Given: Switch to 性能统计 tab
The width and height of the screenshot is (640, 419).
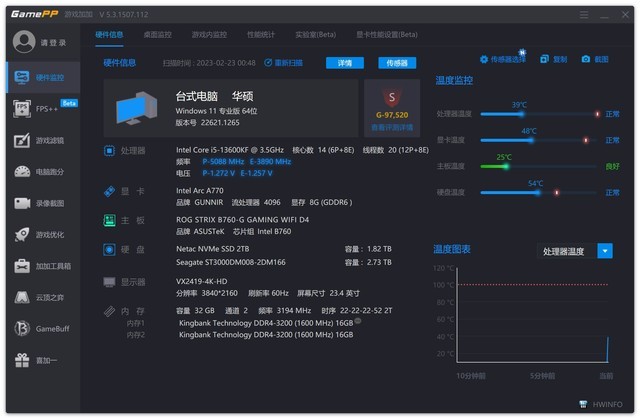Looking at the screenshot, I should 261,35.
